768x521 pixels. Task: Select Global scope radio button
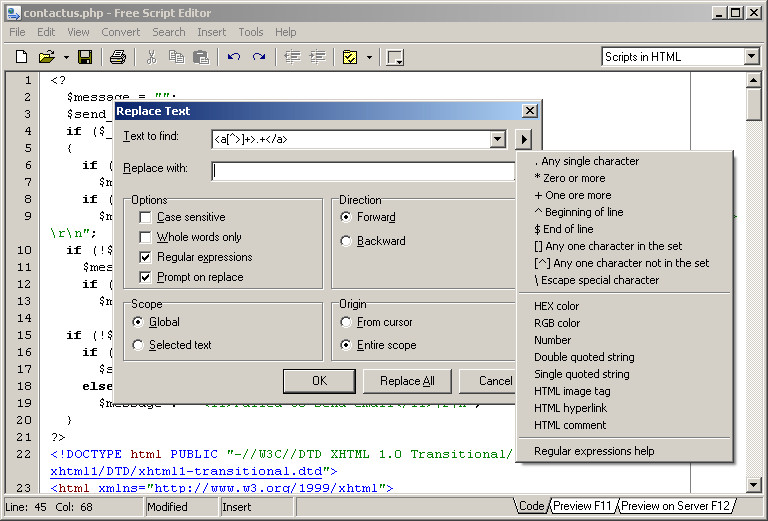[x=138, y=322]
